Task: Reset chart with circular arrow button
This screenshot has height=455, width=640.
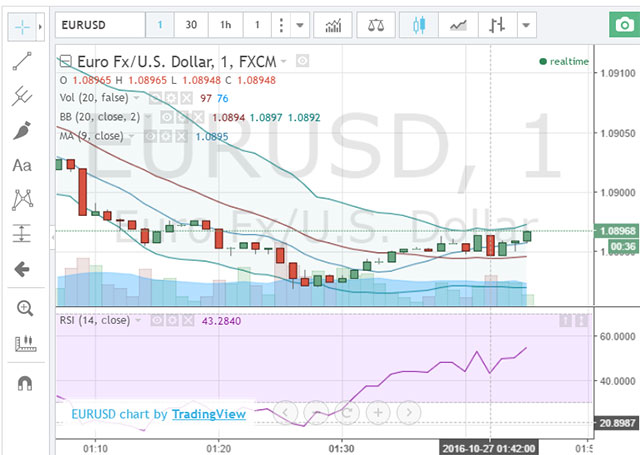Action: point(347,412)
